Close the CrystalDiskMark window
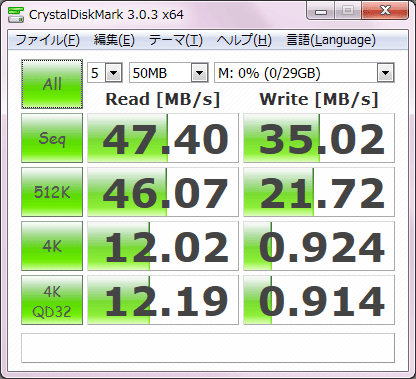416x379 pixels. click(x=385, y=11)
